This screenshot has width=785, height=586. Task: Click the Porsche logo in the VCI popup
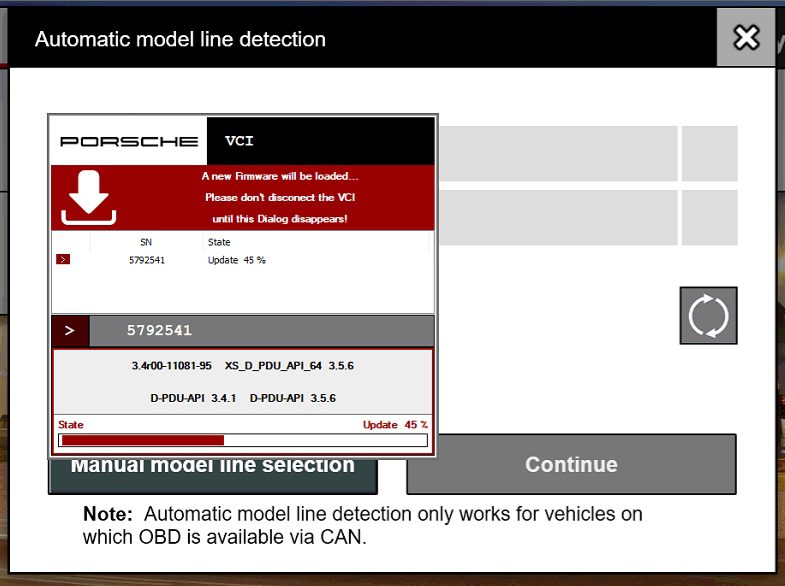tap(129, 141)
